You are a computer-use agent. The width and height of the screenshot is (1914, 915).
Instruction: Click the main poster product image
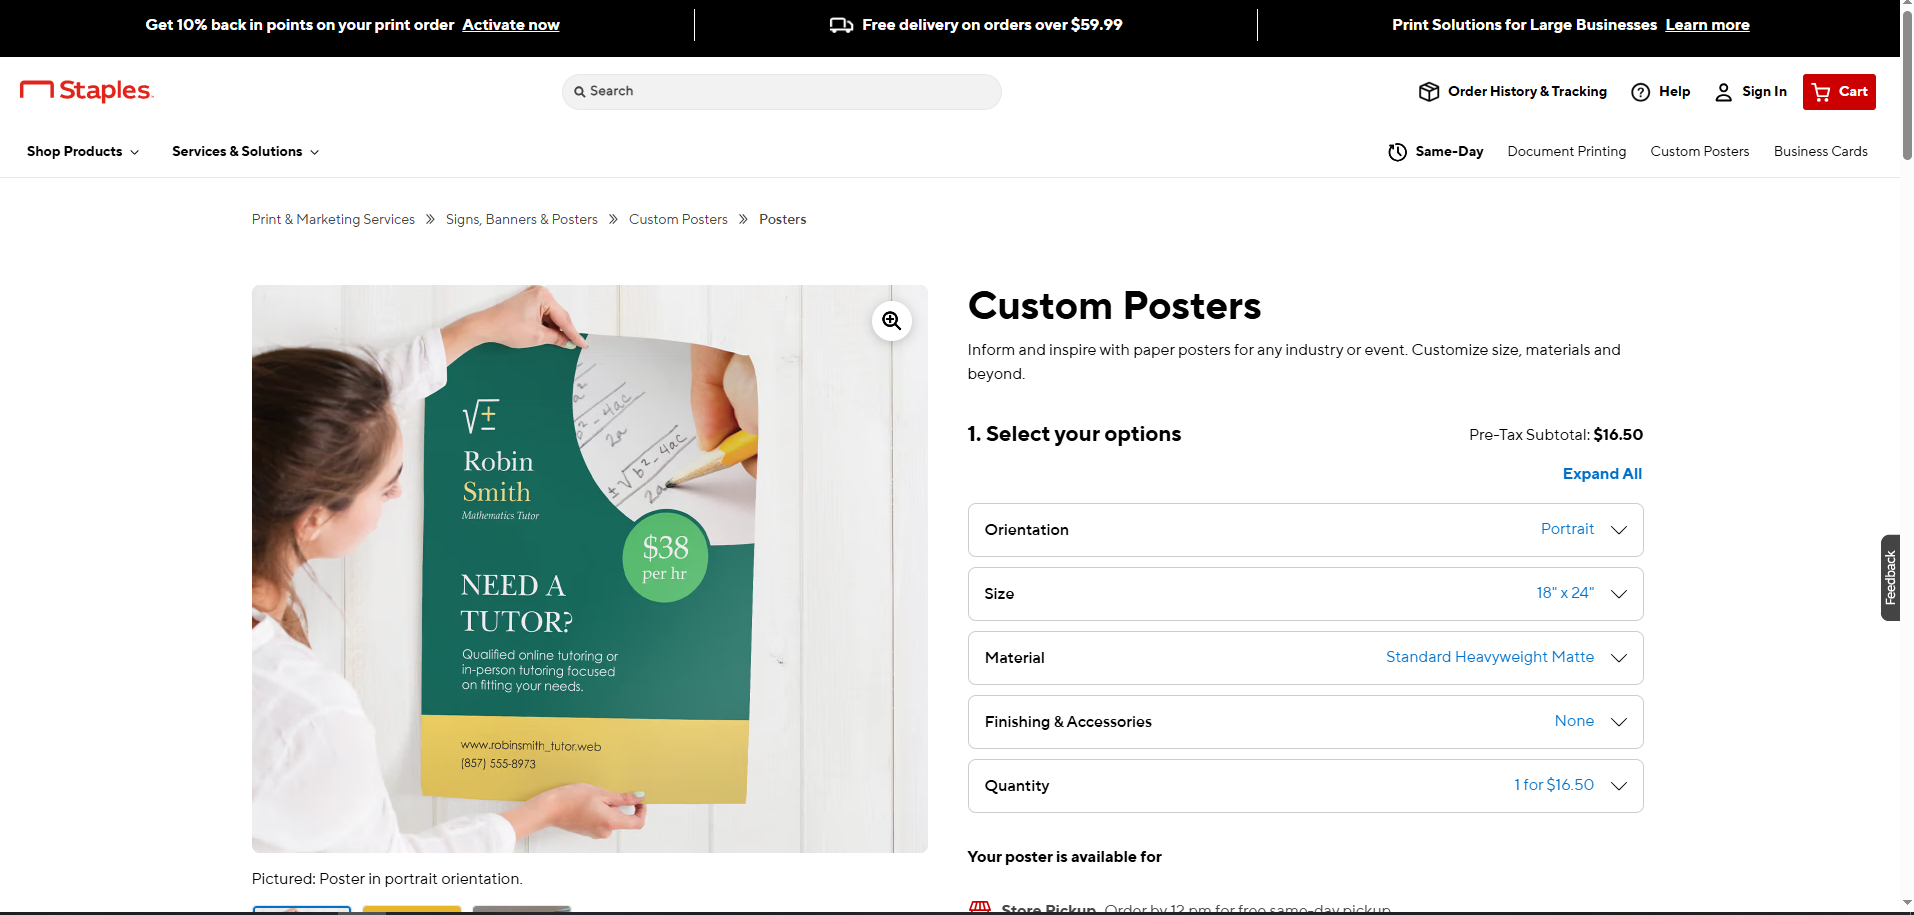590,569
